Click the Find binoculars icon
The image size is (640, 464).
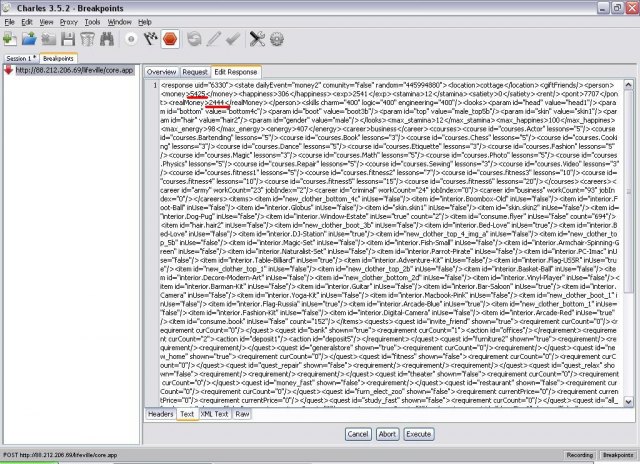pos(107,39)
